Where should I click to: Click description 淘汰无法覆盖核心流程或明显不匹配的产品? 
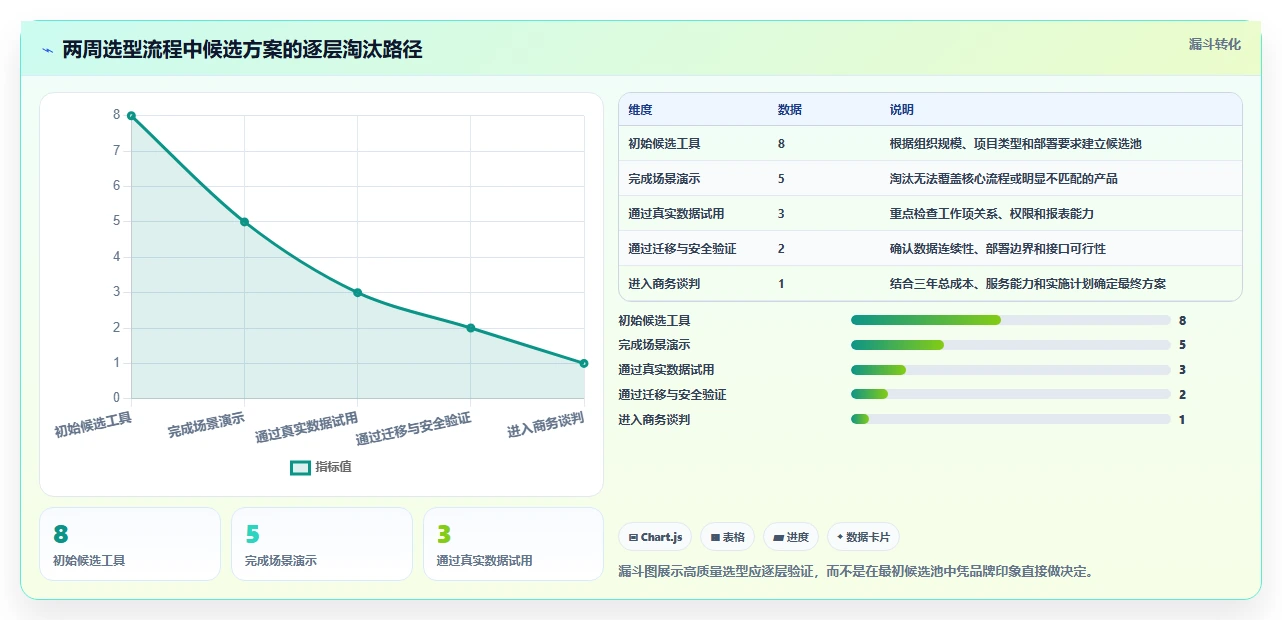click(x=1003, y=179)
